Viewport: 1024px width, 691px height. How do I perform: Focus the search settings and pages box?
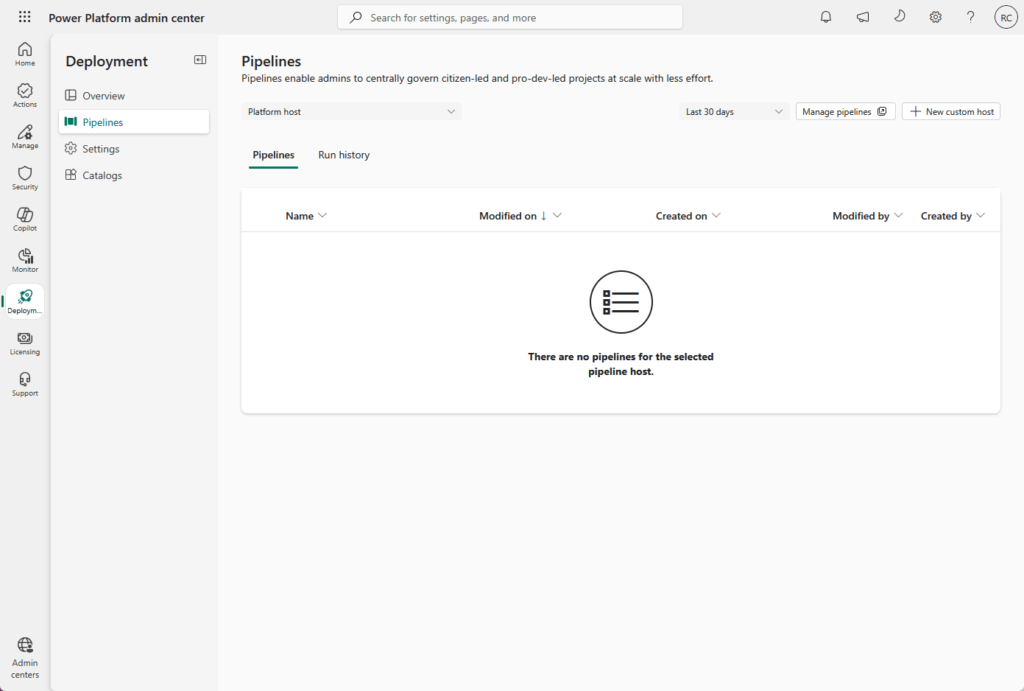[510, 18]
